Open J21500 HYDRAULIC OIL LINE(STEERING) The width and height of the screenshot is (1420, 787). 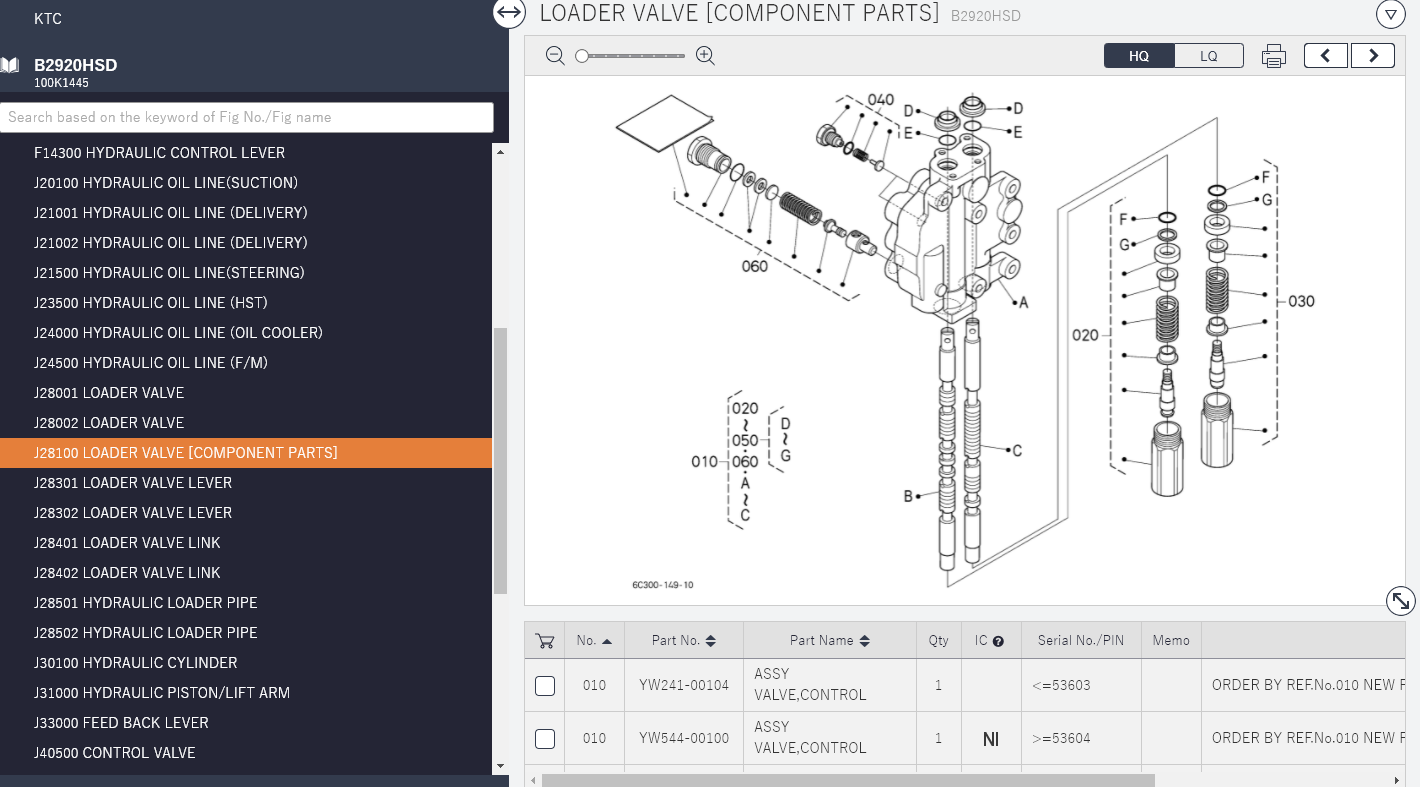tap(246, 273)
